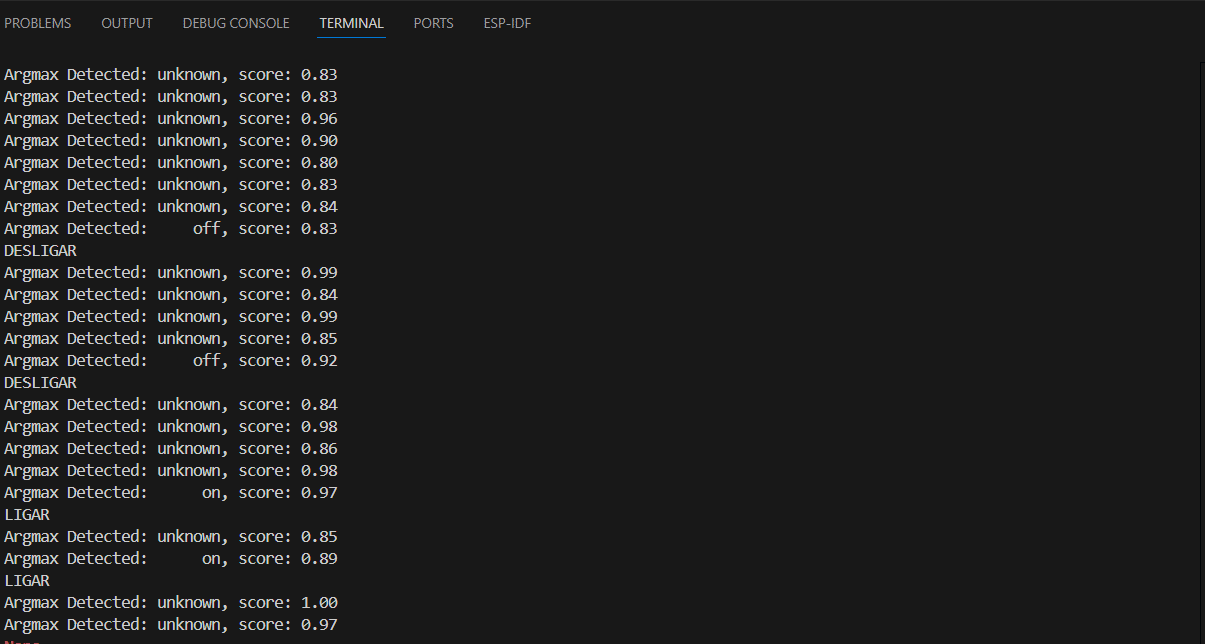Click the DESLIGAR line after off score 0.83
The width and height of the screenshot is (1205, 644).
click(x=41, y=251)
